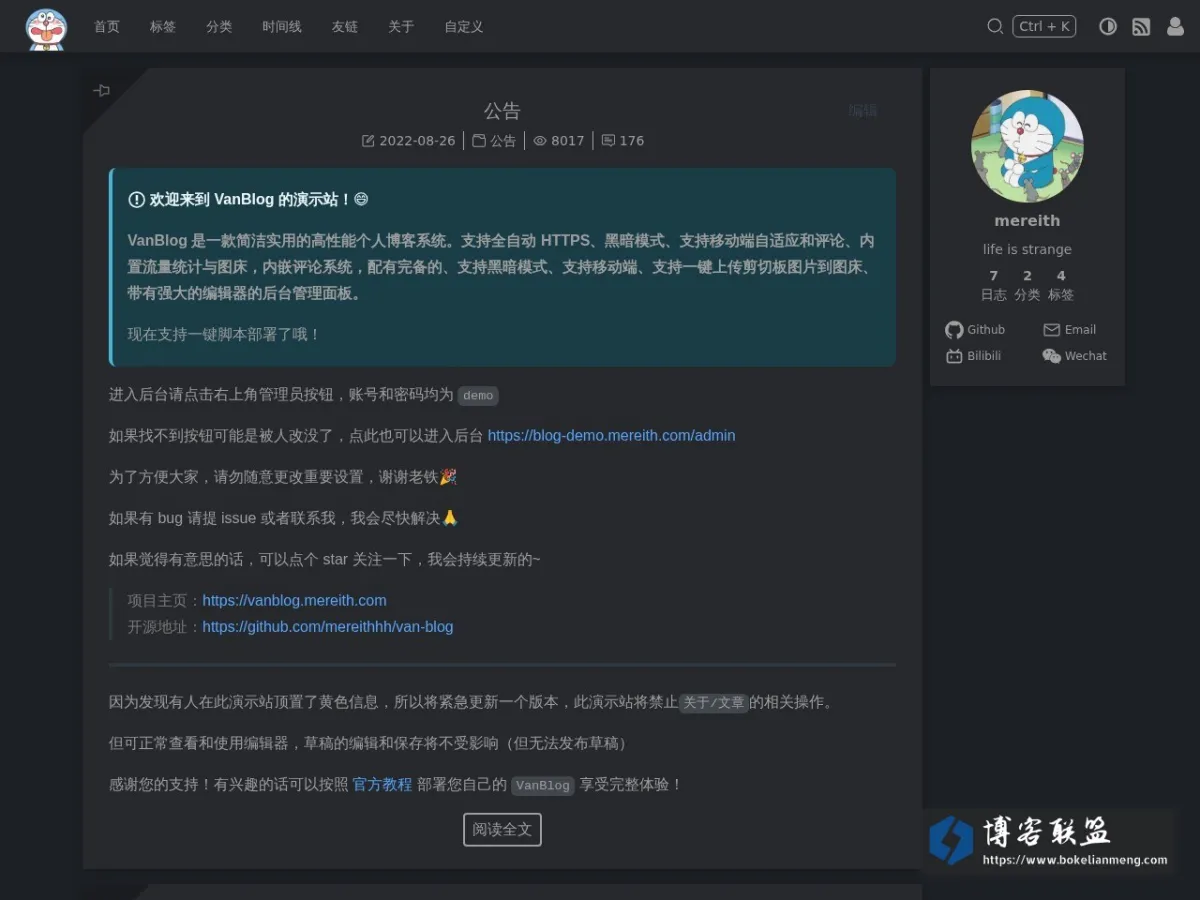Viewport: 1200px width, 900px height.
Task: Open the 公告 post title
Action: (x=502, y=110)
